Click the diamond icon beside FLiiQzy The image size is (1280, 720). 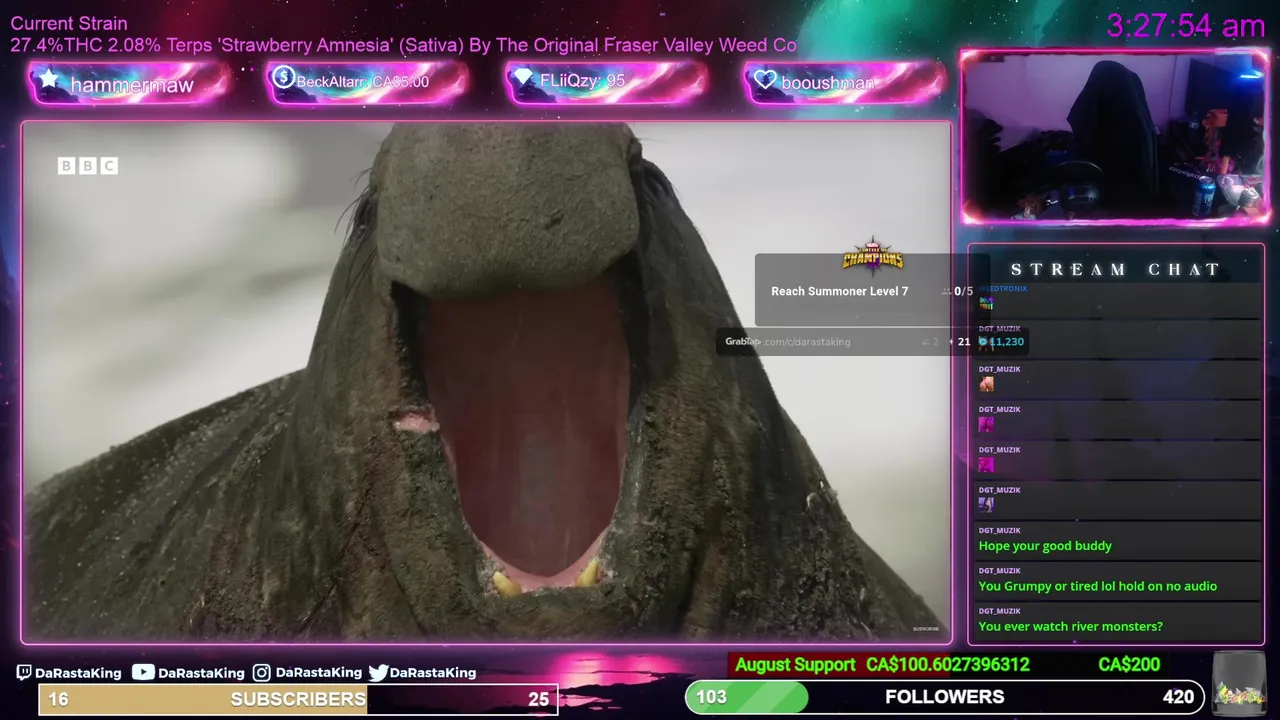523,77
